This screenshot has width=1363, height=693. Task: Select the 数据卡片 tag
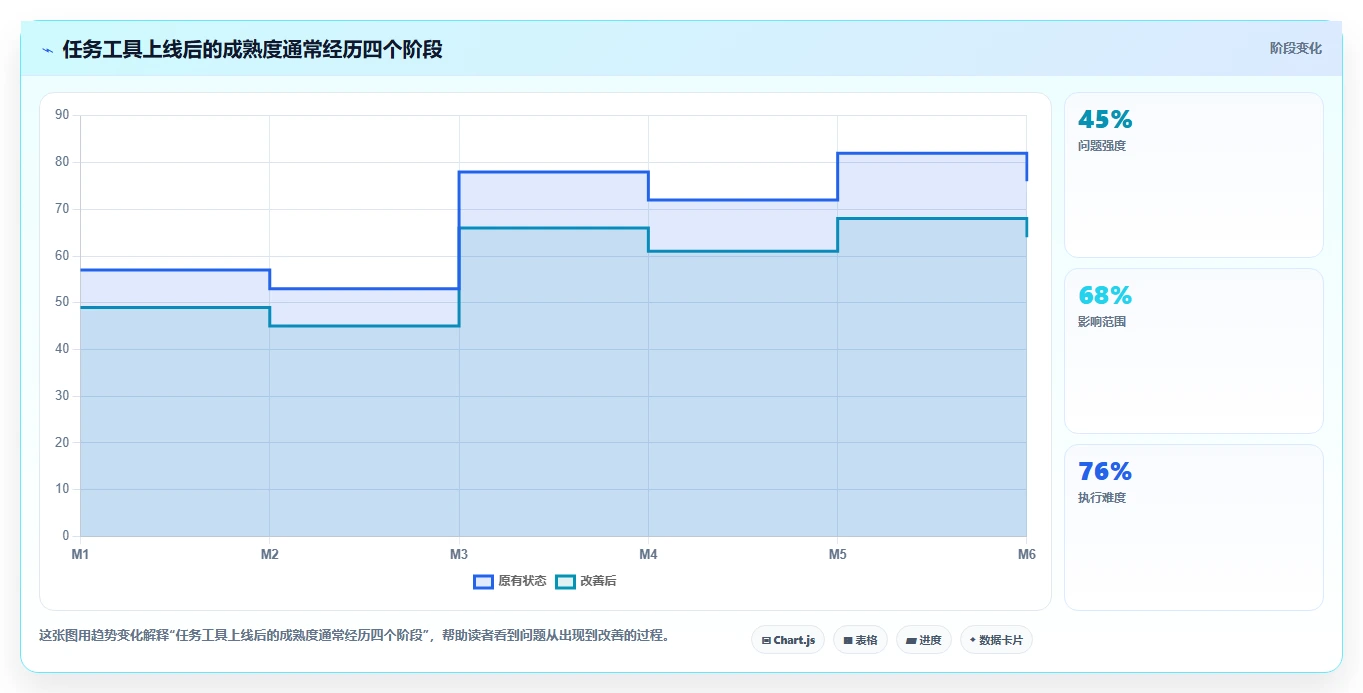[x=996, y=640]
